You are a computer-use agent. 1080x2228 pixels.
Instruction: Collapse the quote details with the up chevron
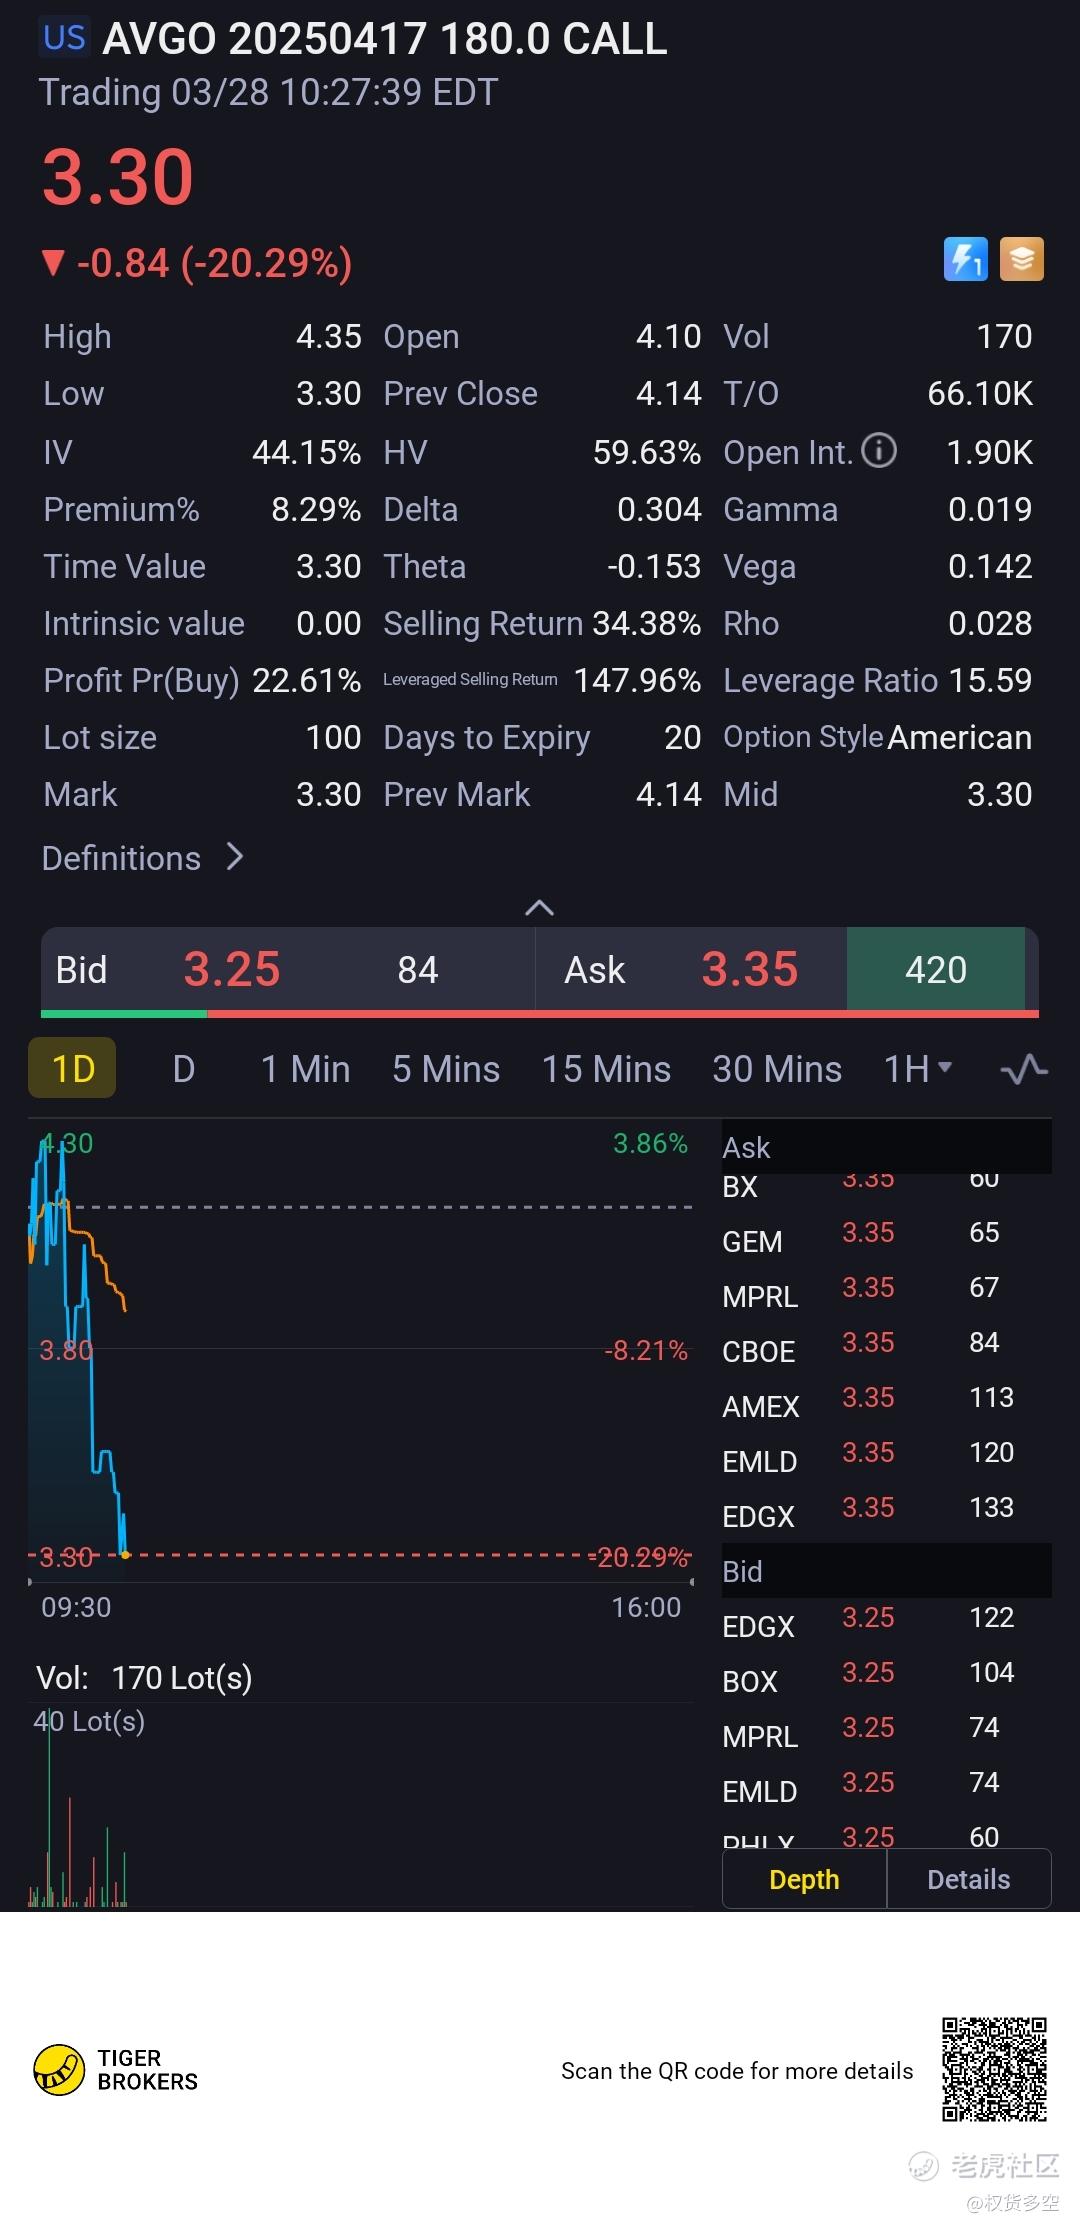(539, 907)
